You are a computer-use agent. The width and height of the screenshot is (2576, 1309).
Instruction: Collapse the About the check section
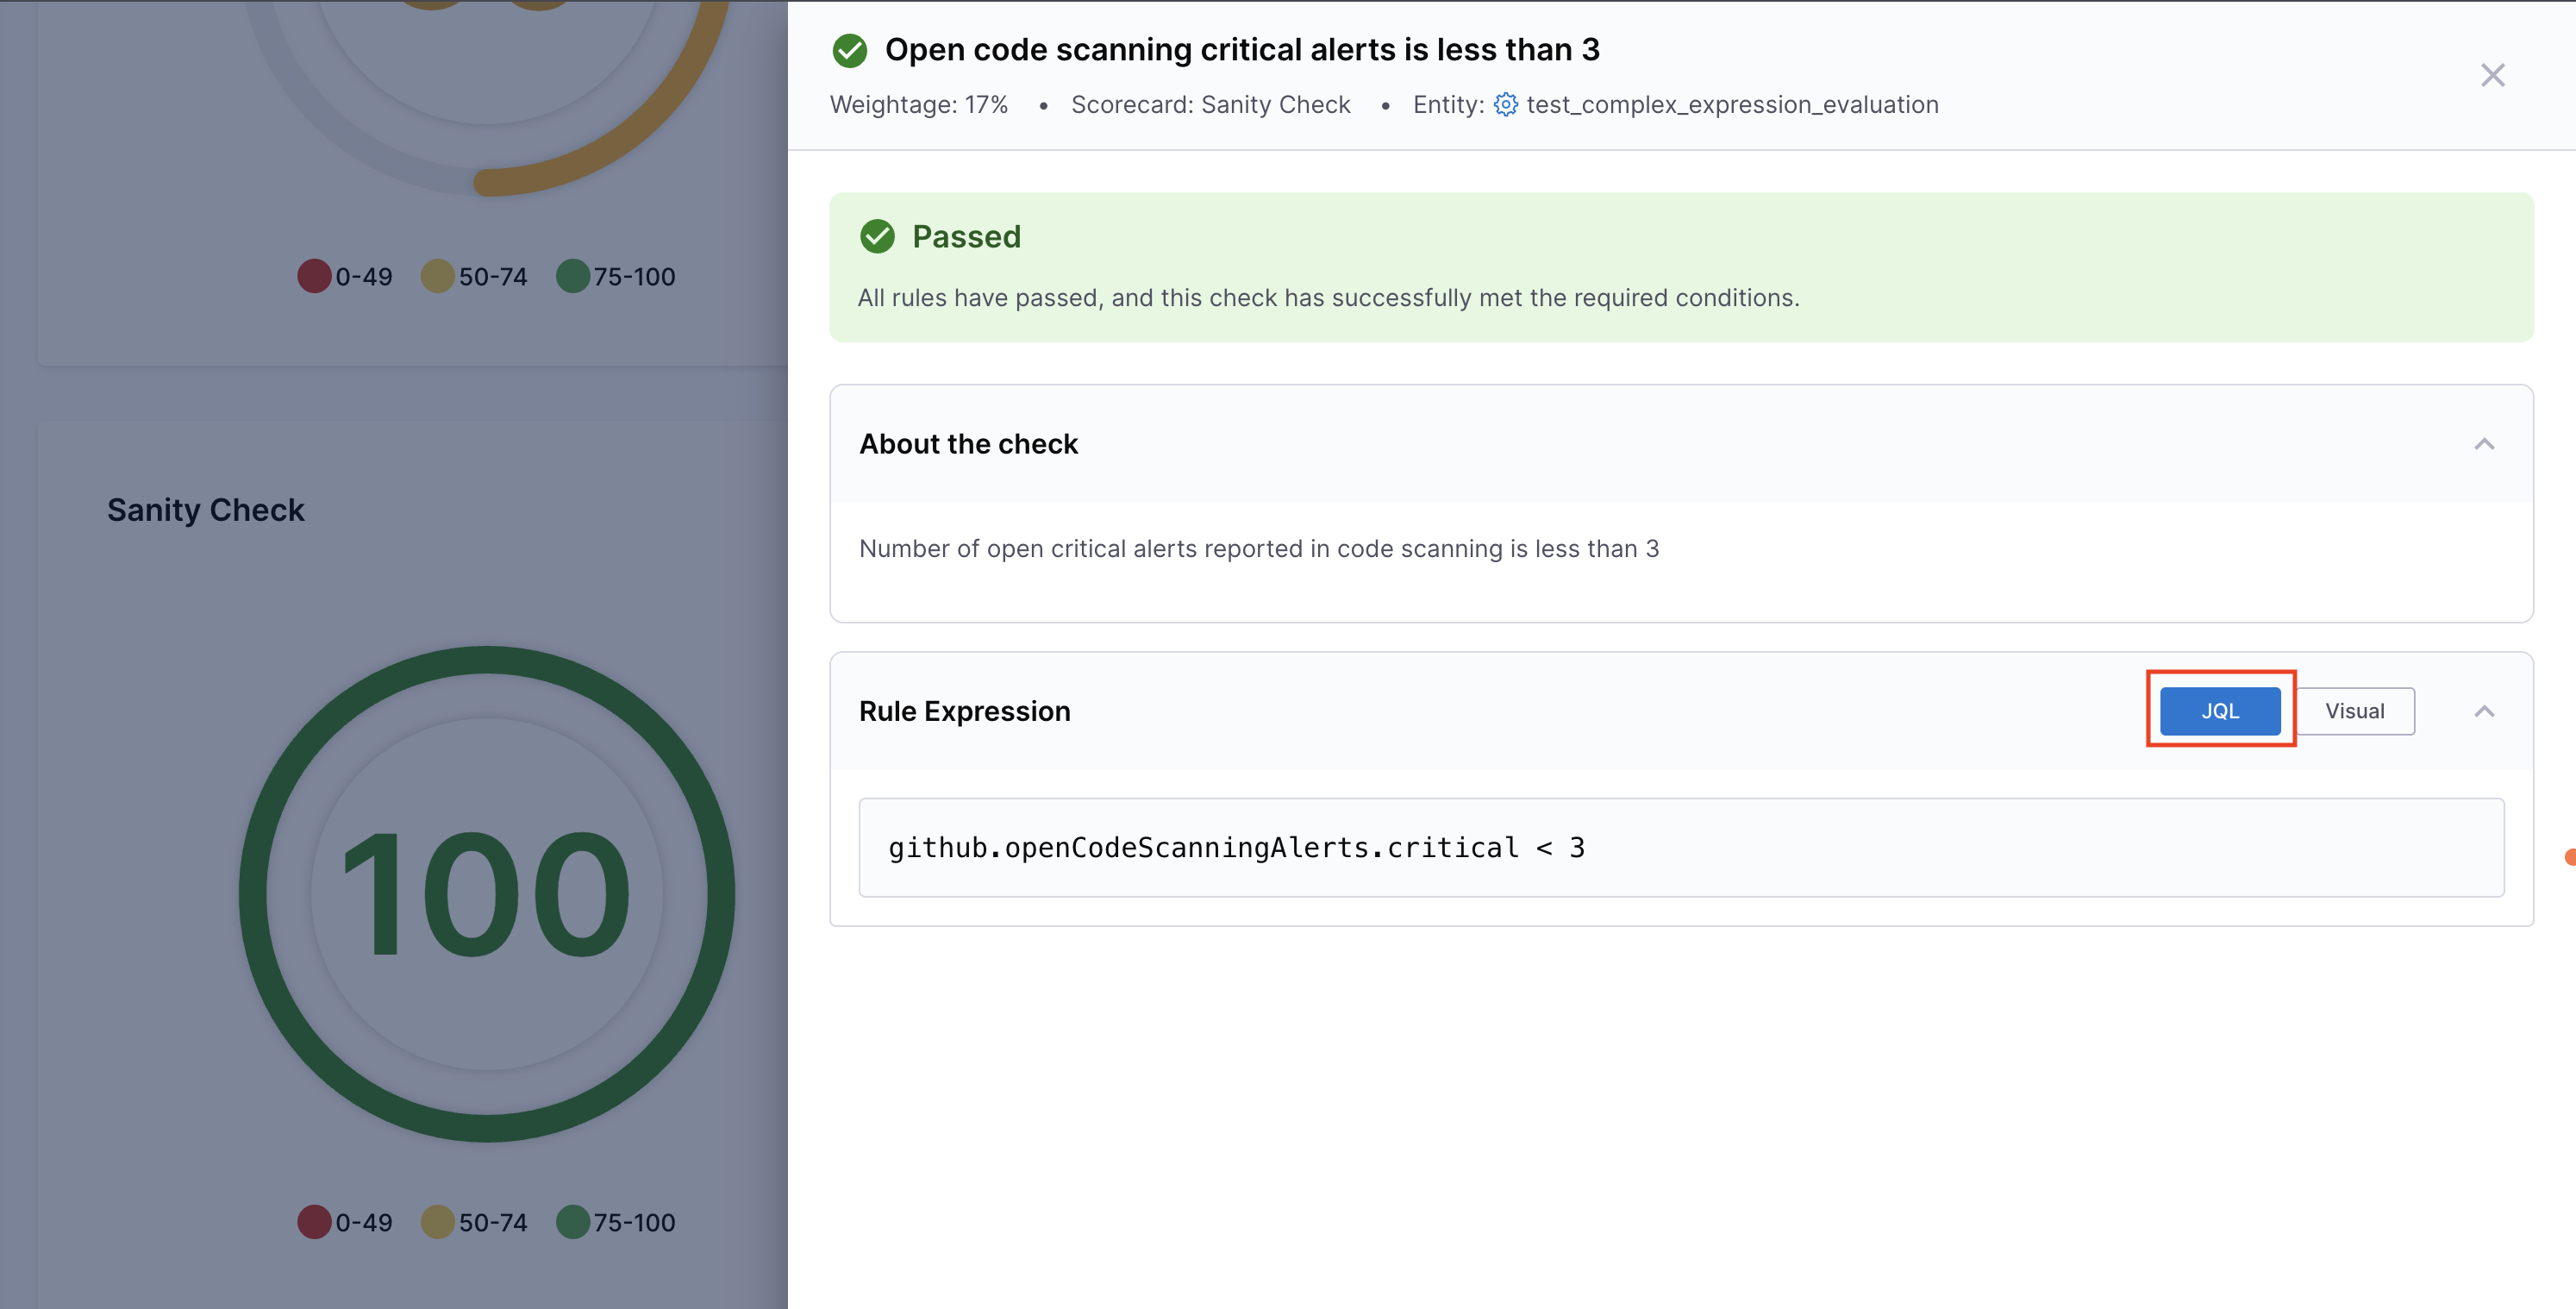2484,444
